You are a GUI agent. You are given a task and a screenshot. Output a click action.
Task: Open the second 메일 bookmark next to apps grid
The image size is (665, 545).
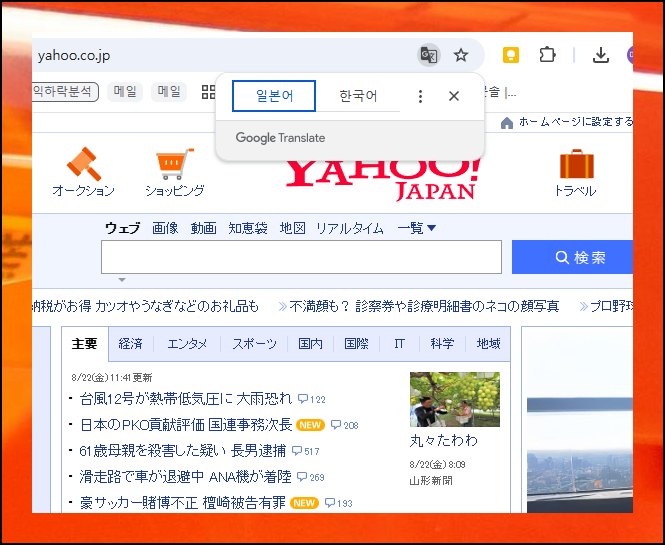click(169, 92)
